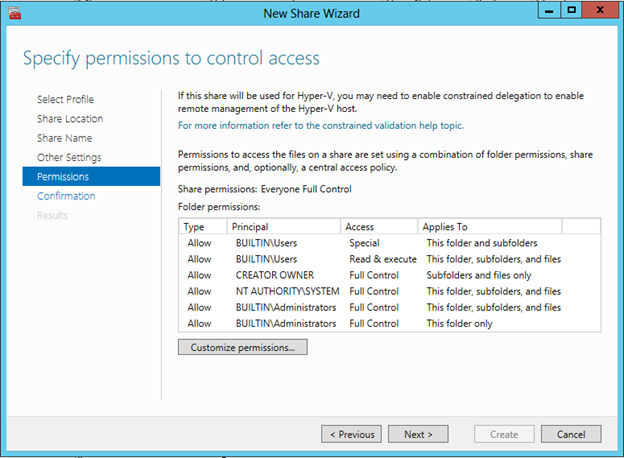This screenshot has width=624, height=458.
Task: Switch to Share Name step
Action: (x=64, y=138)
